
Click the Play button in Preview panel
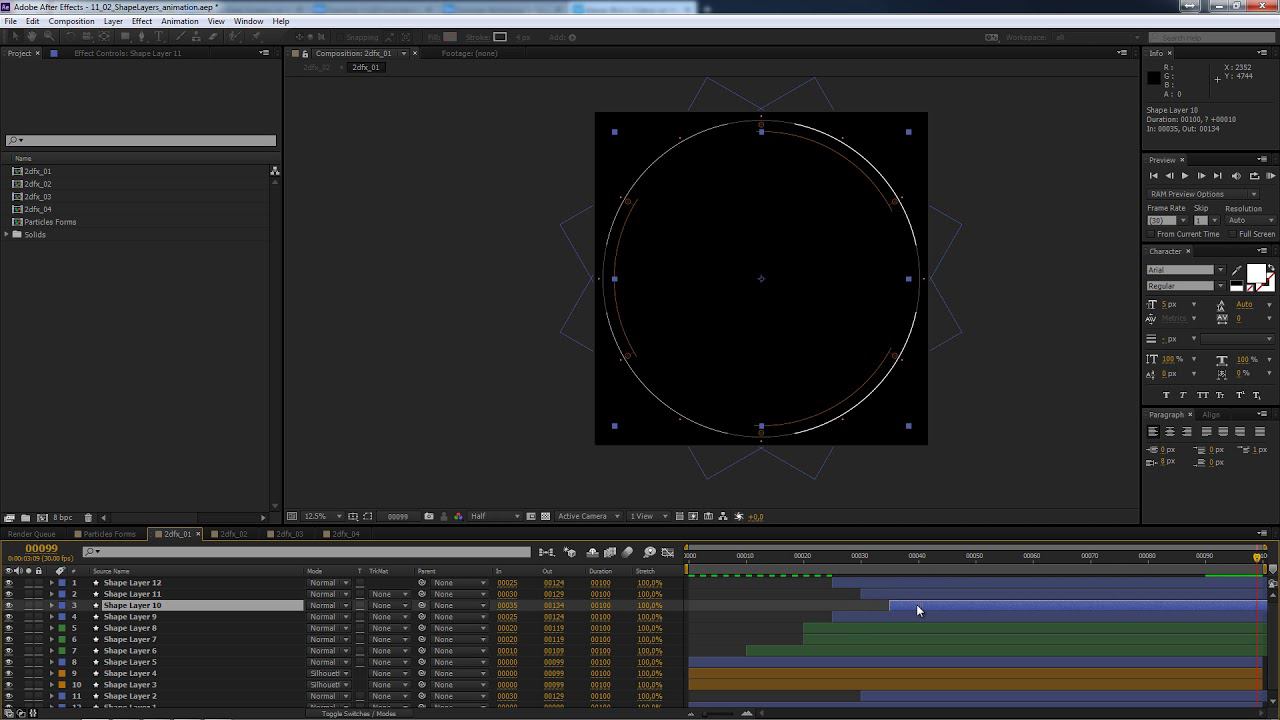(x=1185, y=176)
